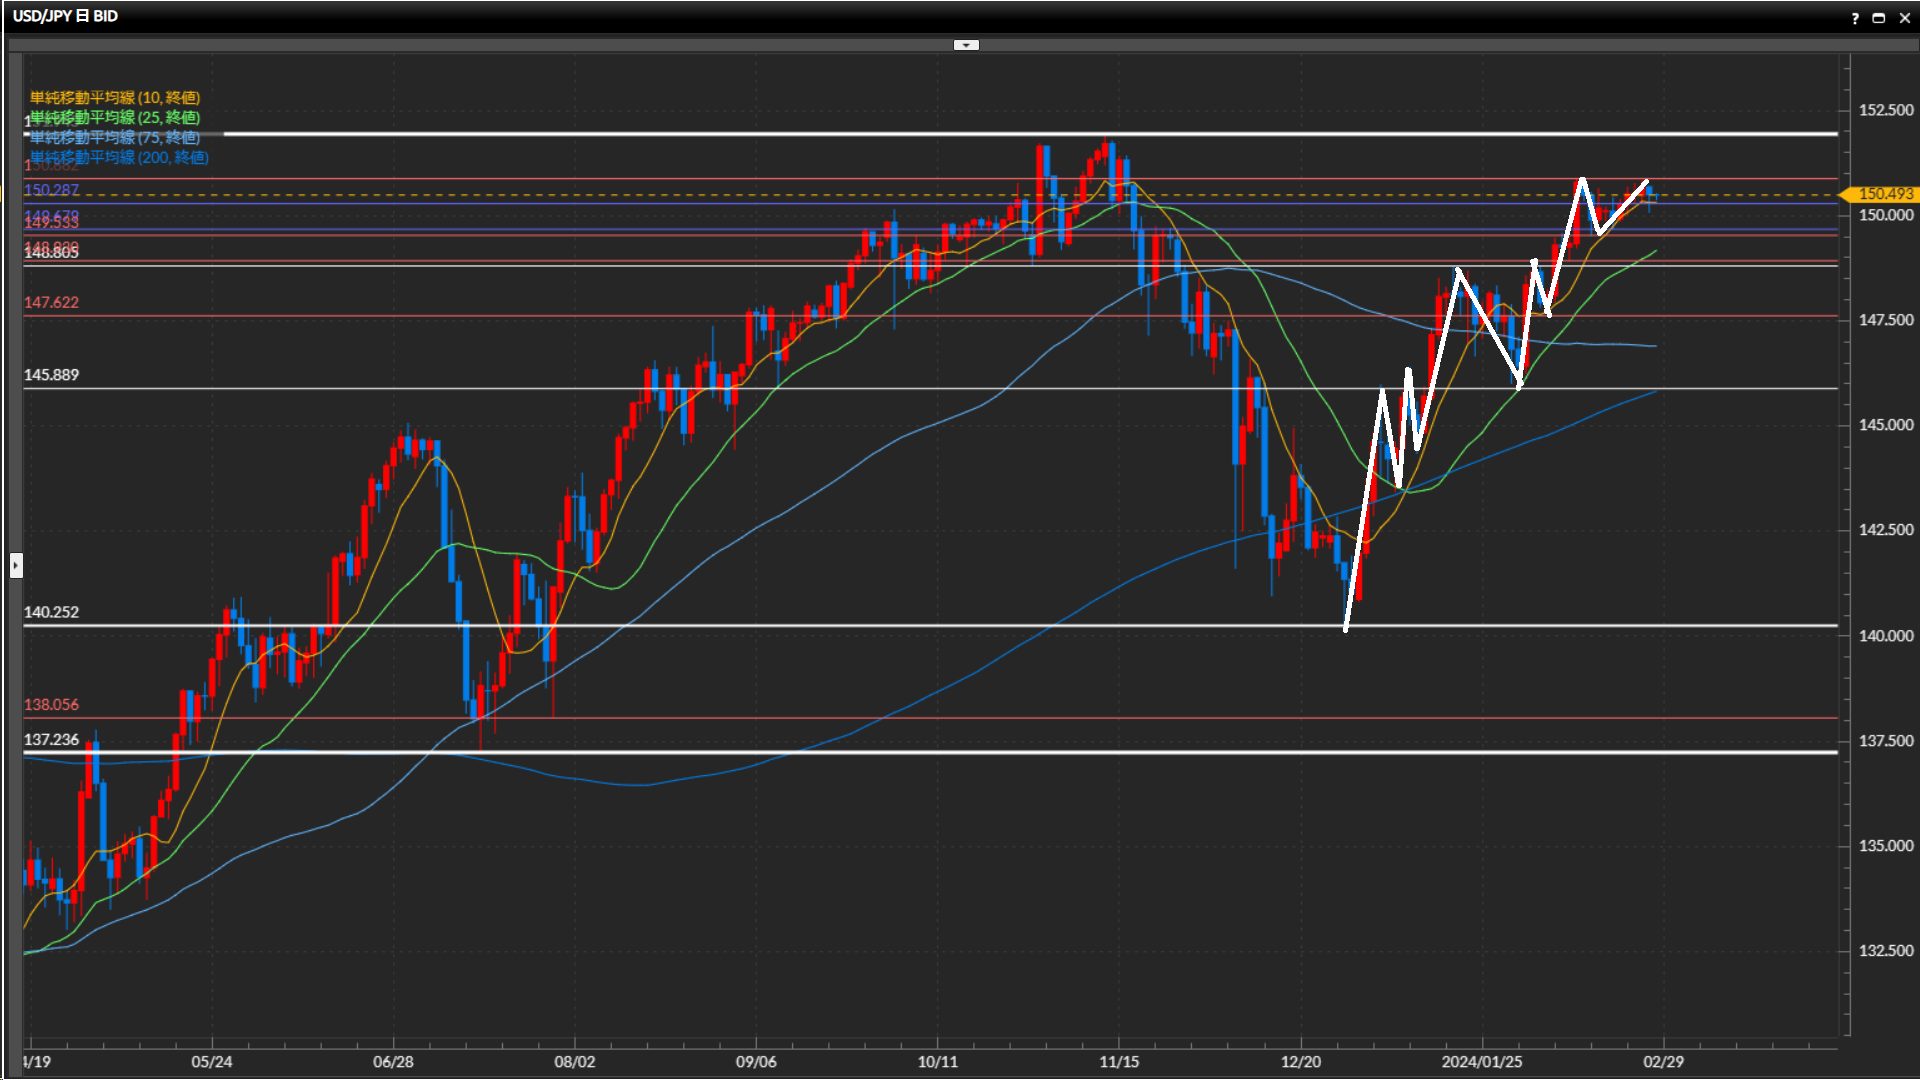Expand the hidden toolbar at top center
The image size is (1920, 1080).
[x=966, y=45]
